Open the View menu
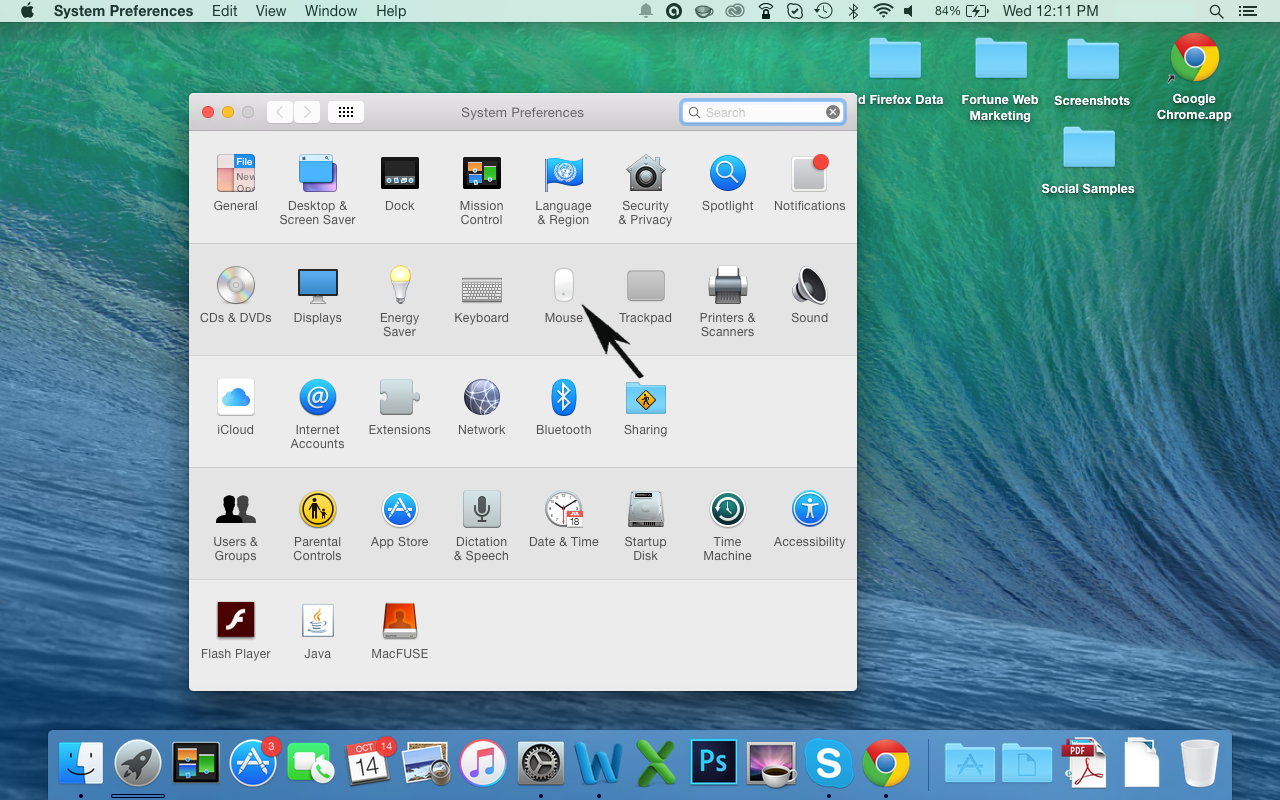Screen dimensions: 1280x800 [x=270, y=11]
